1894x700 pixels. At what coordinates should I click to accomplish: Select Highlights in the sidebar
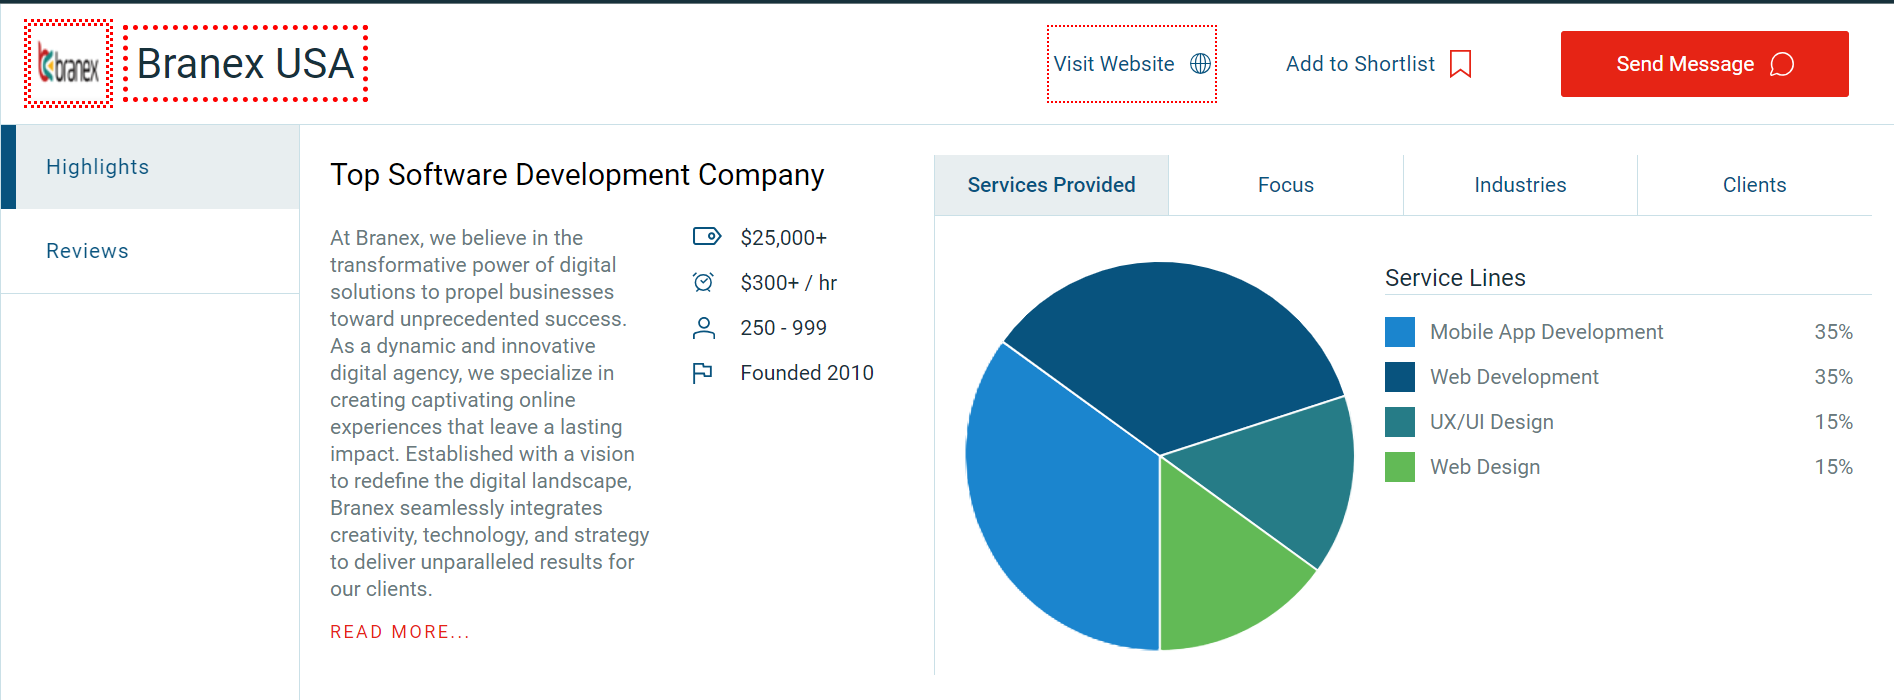click(x=150, y=167)
